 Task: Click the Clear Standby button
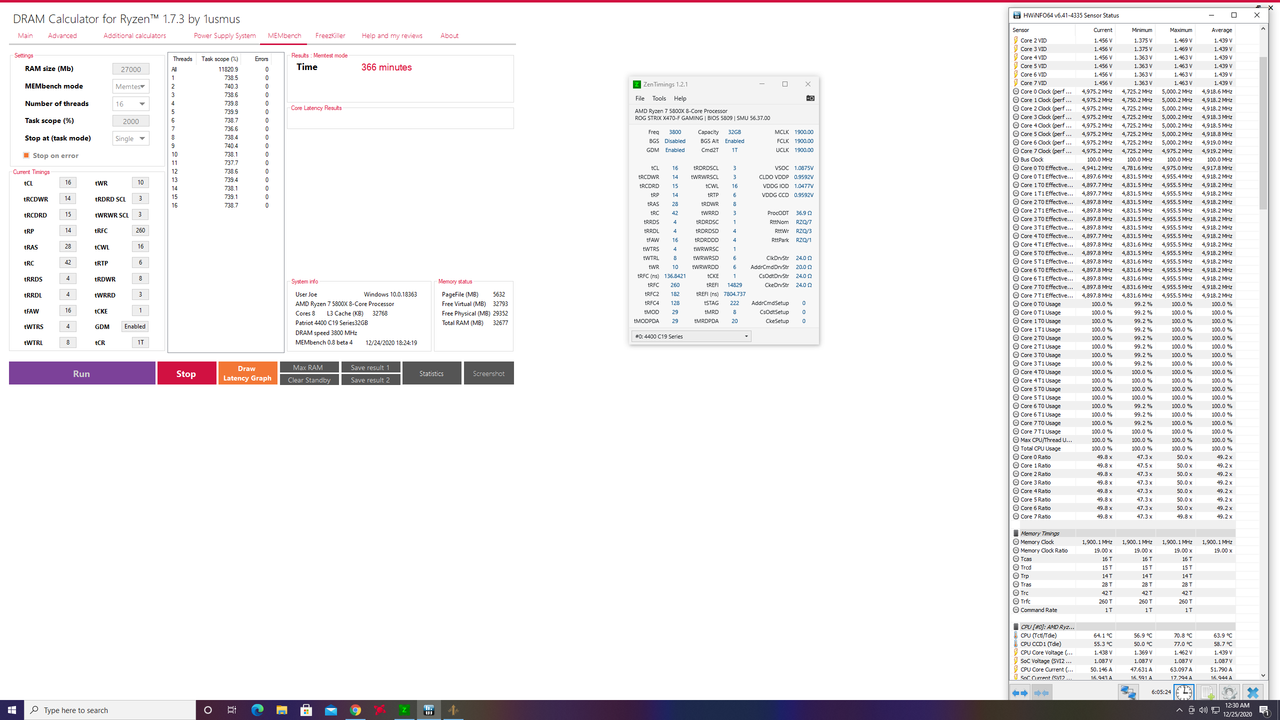pos(309,380)
